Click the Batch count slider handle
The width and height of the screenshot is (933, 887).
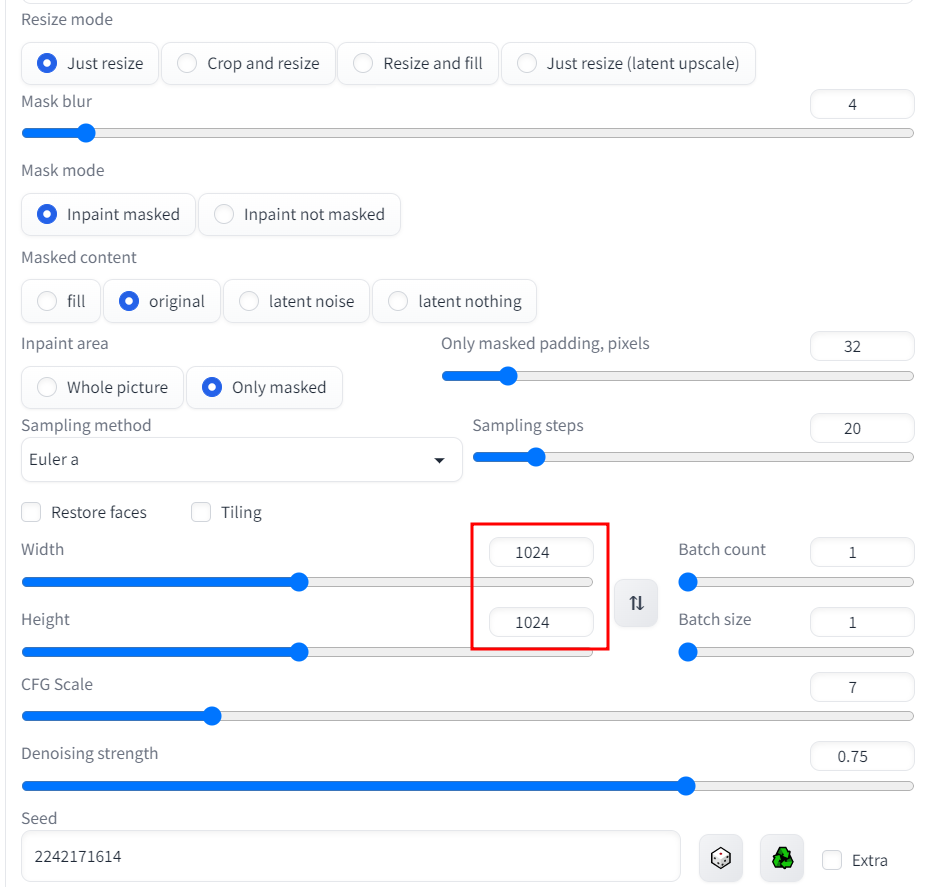[x=688, y=582]
